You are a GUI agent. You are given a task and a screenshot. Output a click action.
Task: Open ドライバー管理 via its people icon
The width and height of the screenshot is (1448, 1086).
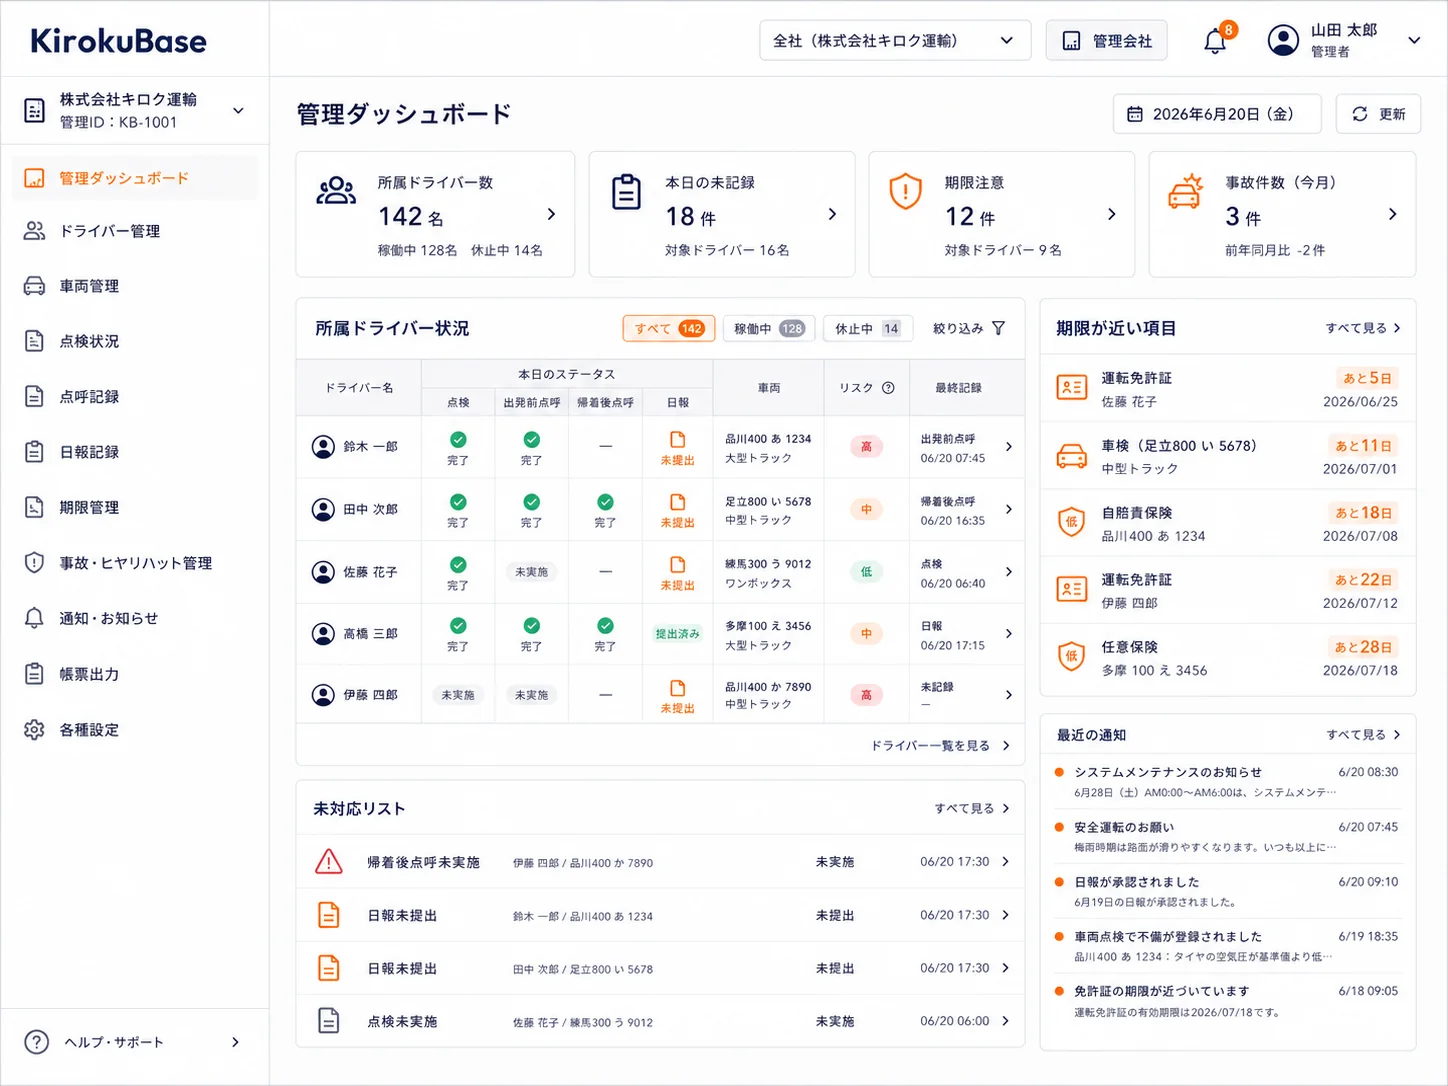[x=34, y=231]
